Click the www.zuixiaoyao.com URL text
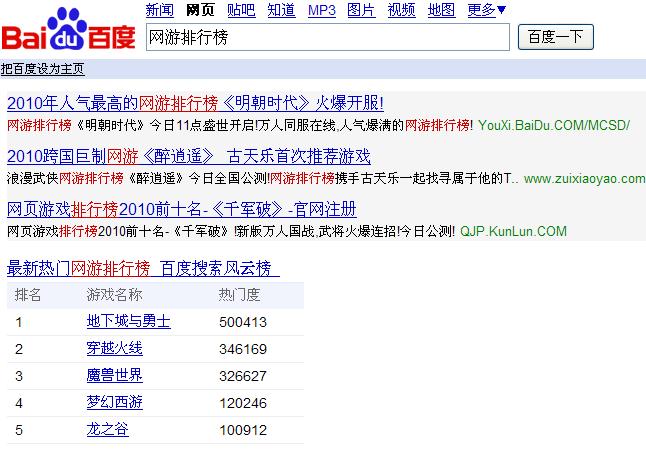 tap(584, 178)
